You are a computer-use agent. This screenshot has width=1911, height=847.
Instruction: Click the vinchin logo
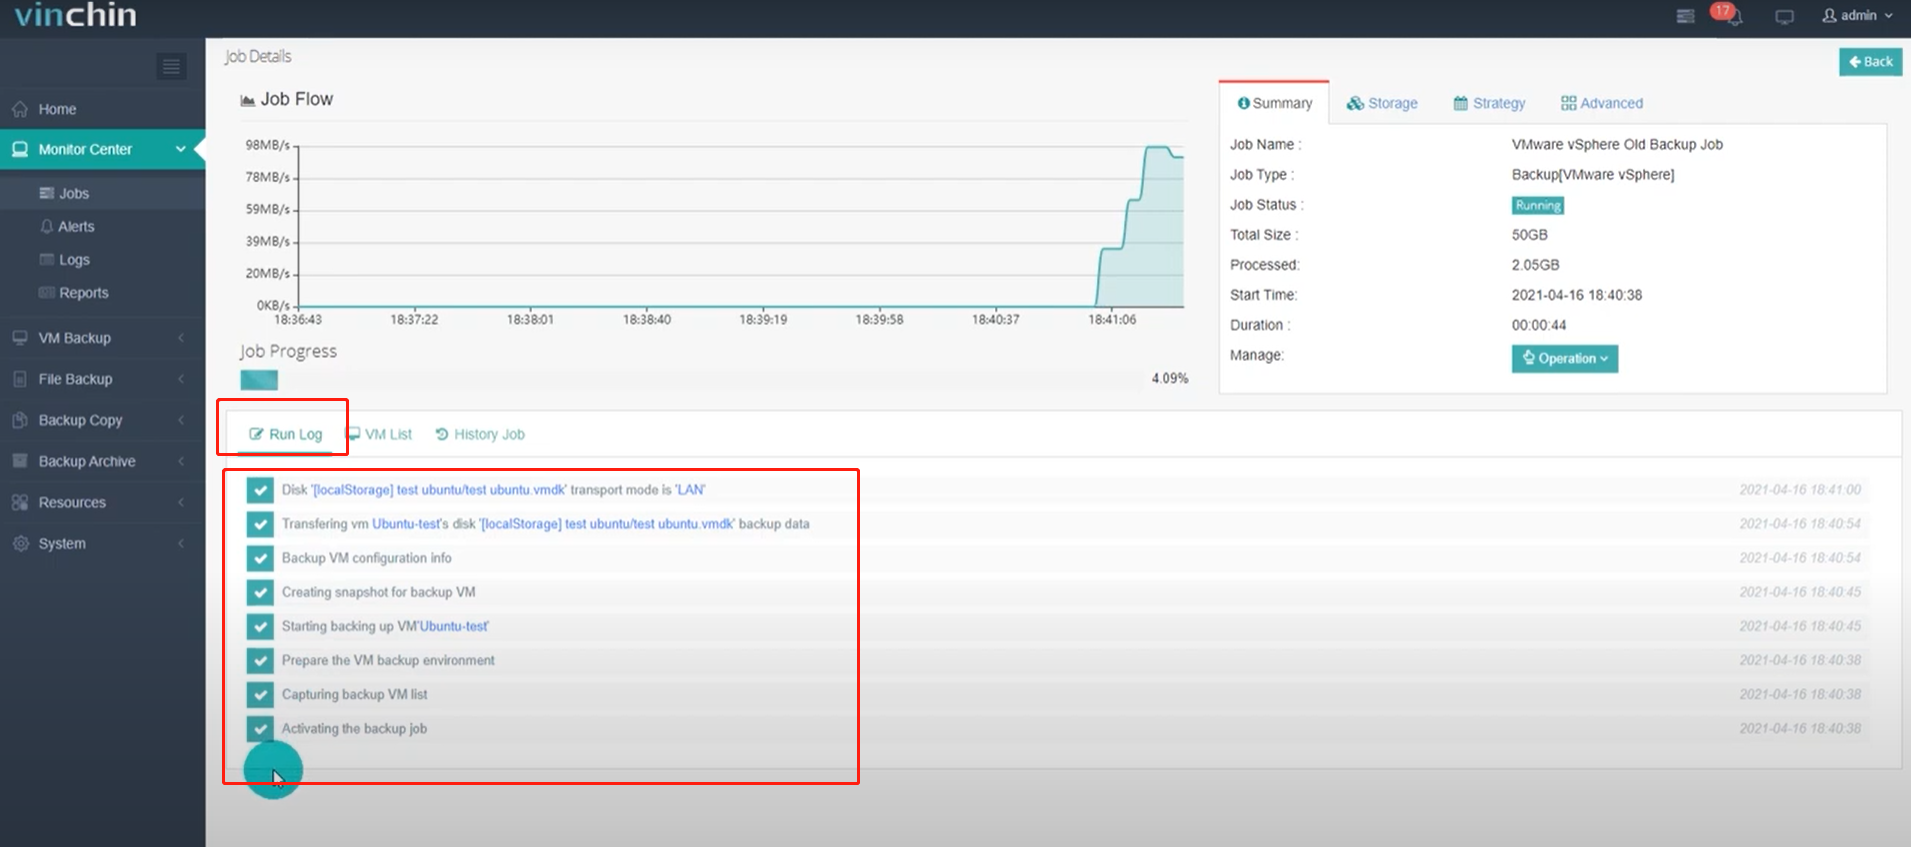tap(76, 15)
